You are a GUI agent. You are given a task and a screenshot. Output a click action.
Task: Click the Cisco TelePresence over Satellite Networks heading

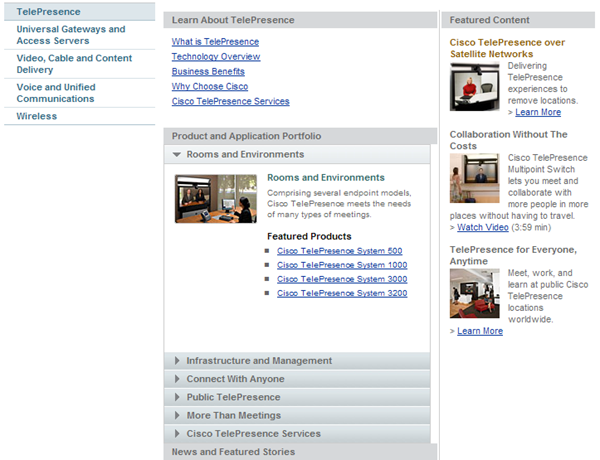(507, 48)
